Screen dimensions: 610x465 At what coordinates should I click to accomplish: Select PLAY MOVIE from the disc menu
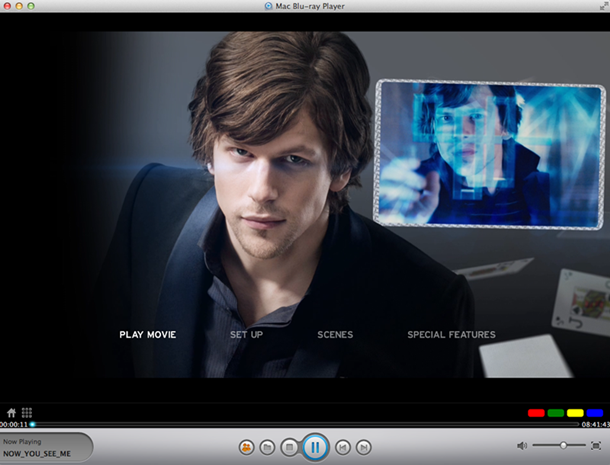tap(147, 335)
